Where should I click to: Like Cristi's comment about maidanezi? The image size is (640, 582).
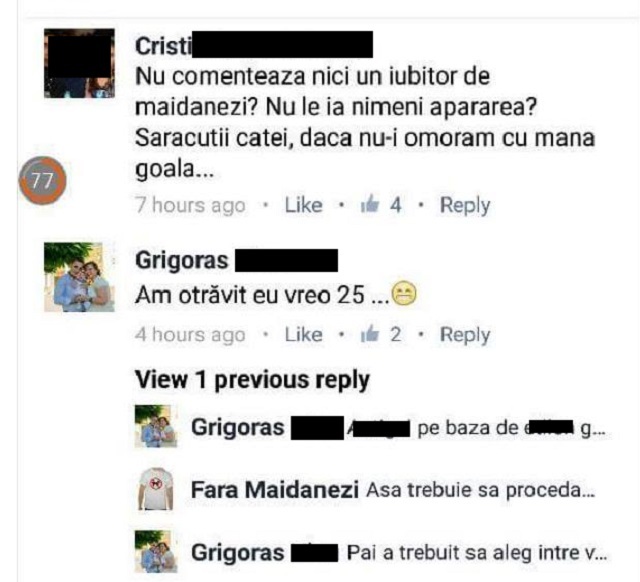[303, 205]
